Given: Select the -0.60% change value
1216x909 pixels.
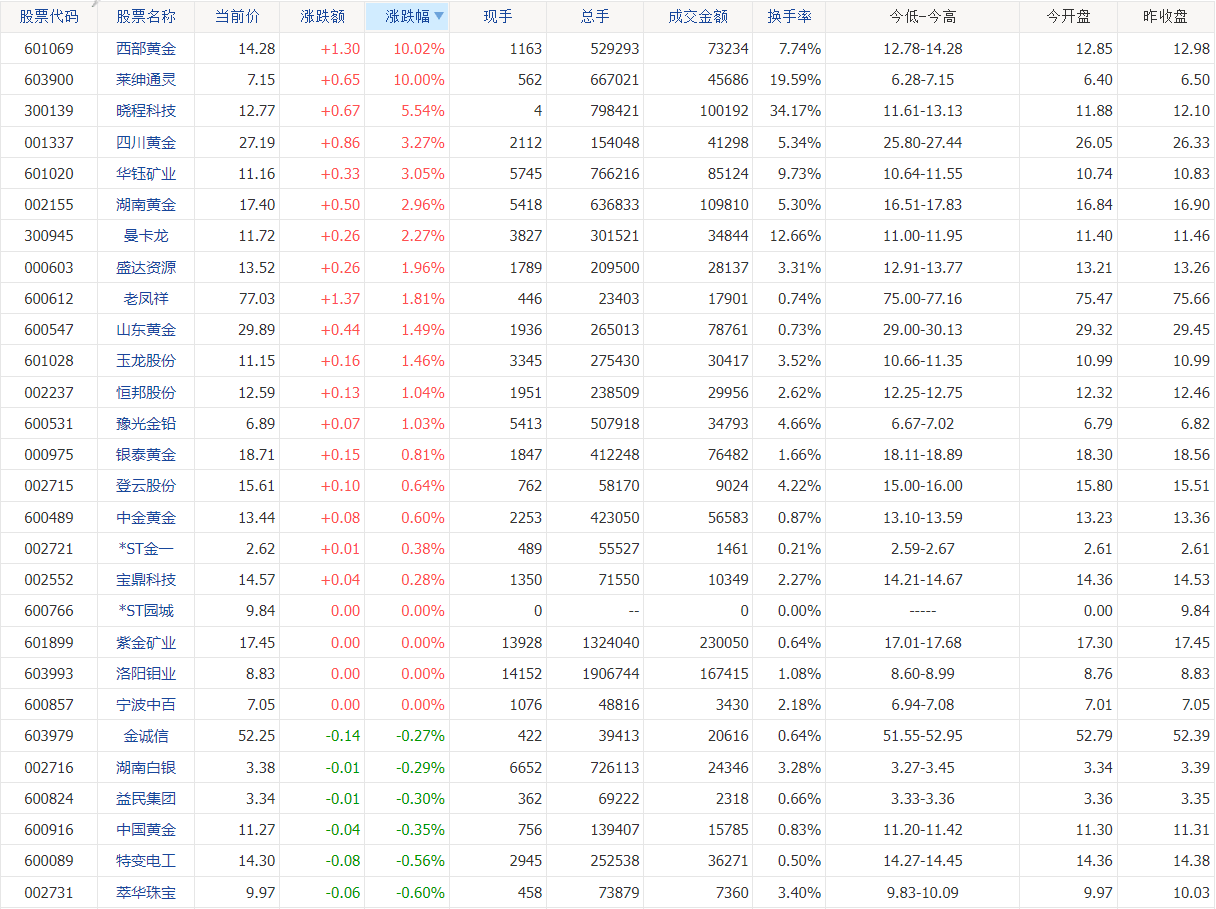Looking at the screenshot, I should [419, 892].
